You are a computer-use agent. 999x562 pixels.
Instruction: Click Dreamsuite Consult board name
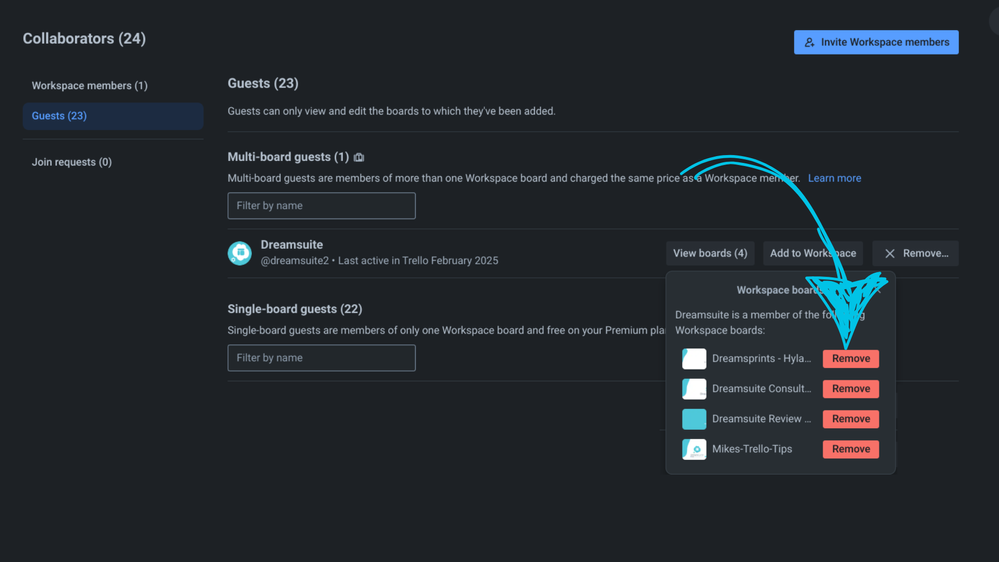(761, 389)
